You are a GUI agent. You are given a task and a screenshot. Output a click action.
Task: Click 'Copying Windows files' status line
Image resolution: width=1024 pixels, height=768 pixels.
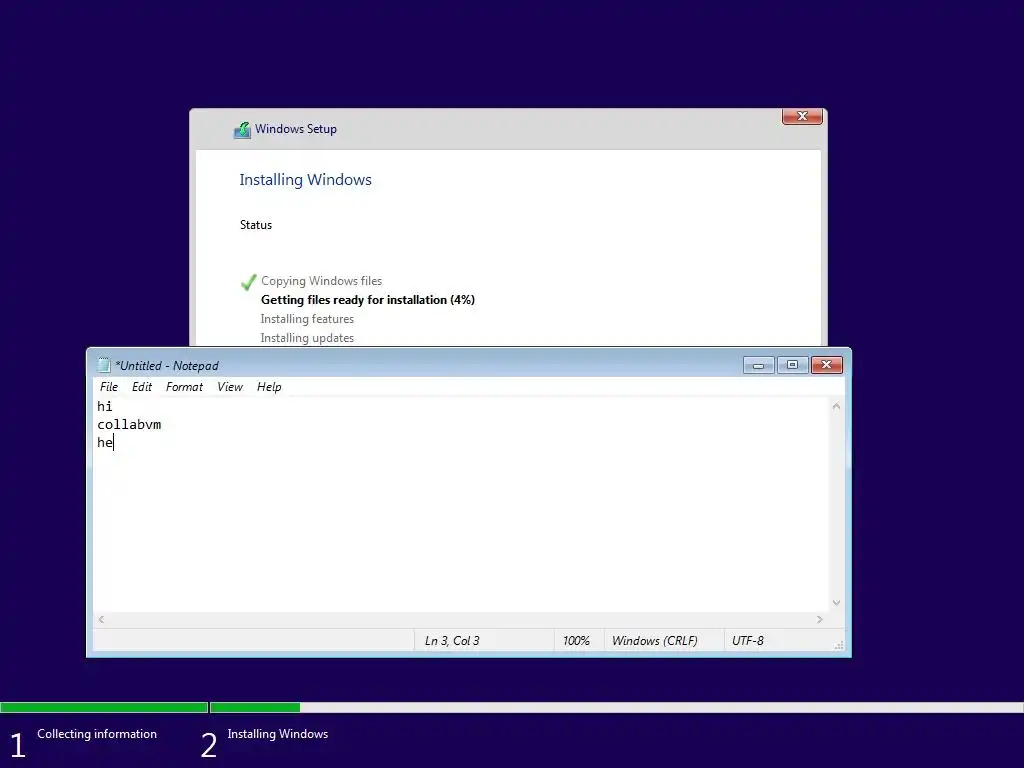[321, 281]
